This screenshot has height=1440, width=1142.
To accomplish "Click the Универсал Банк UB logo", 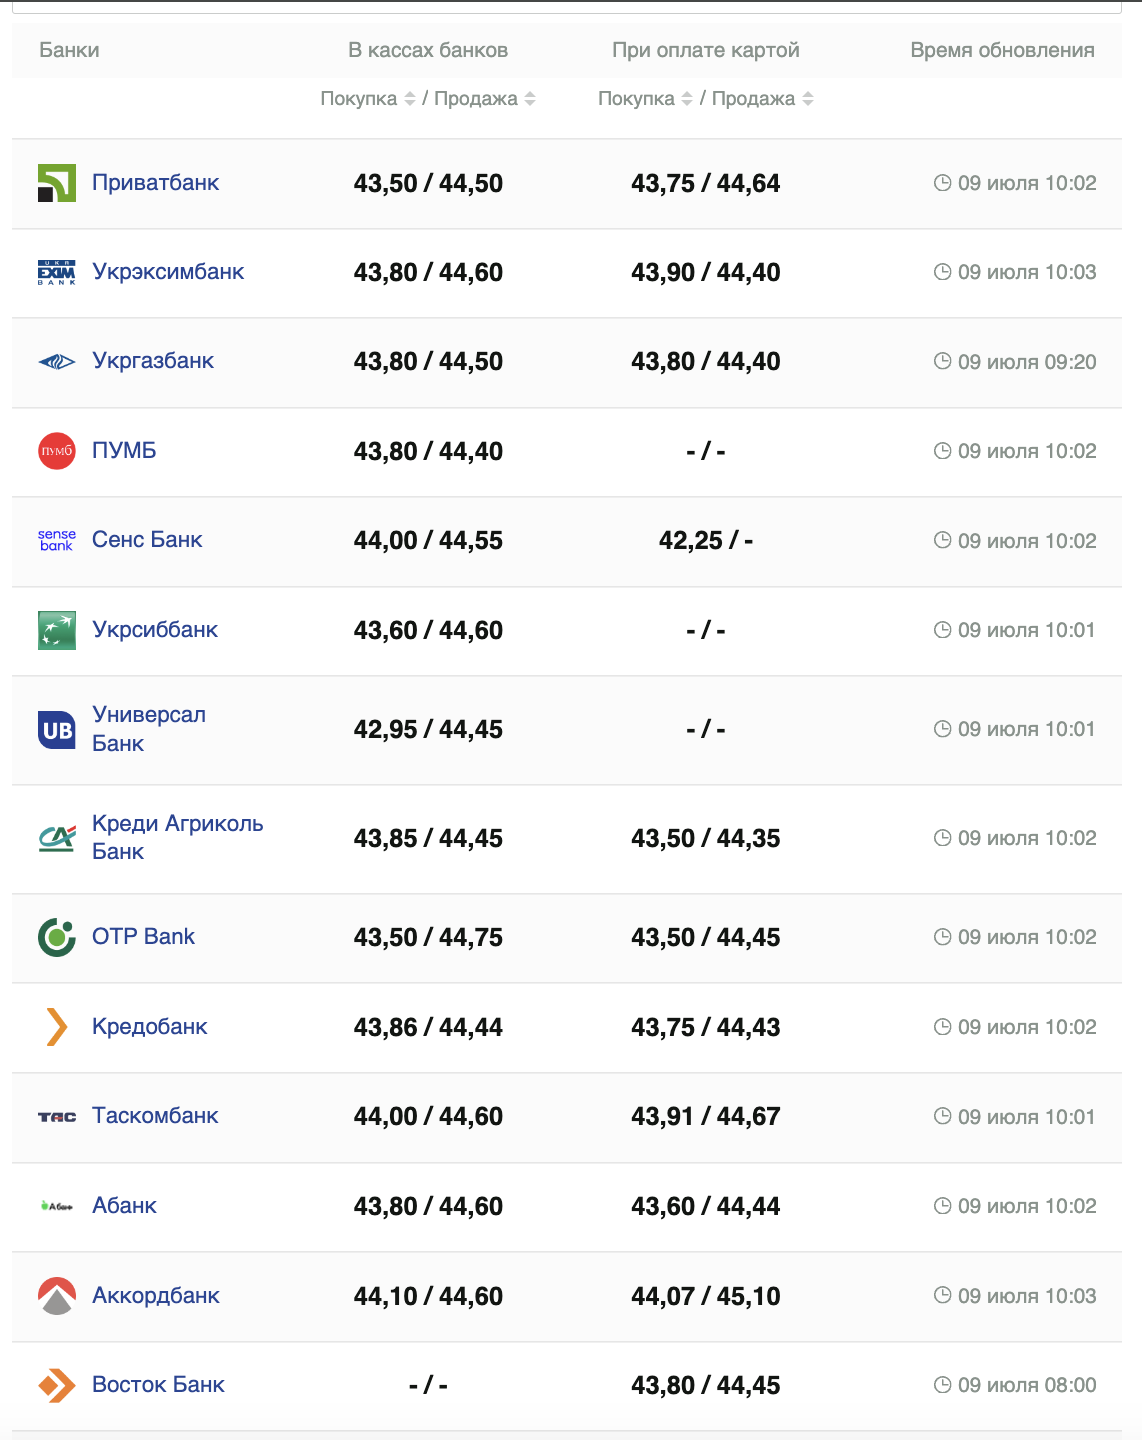I will tap(57, 730).
